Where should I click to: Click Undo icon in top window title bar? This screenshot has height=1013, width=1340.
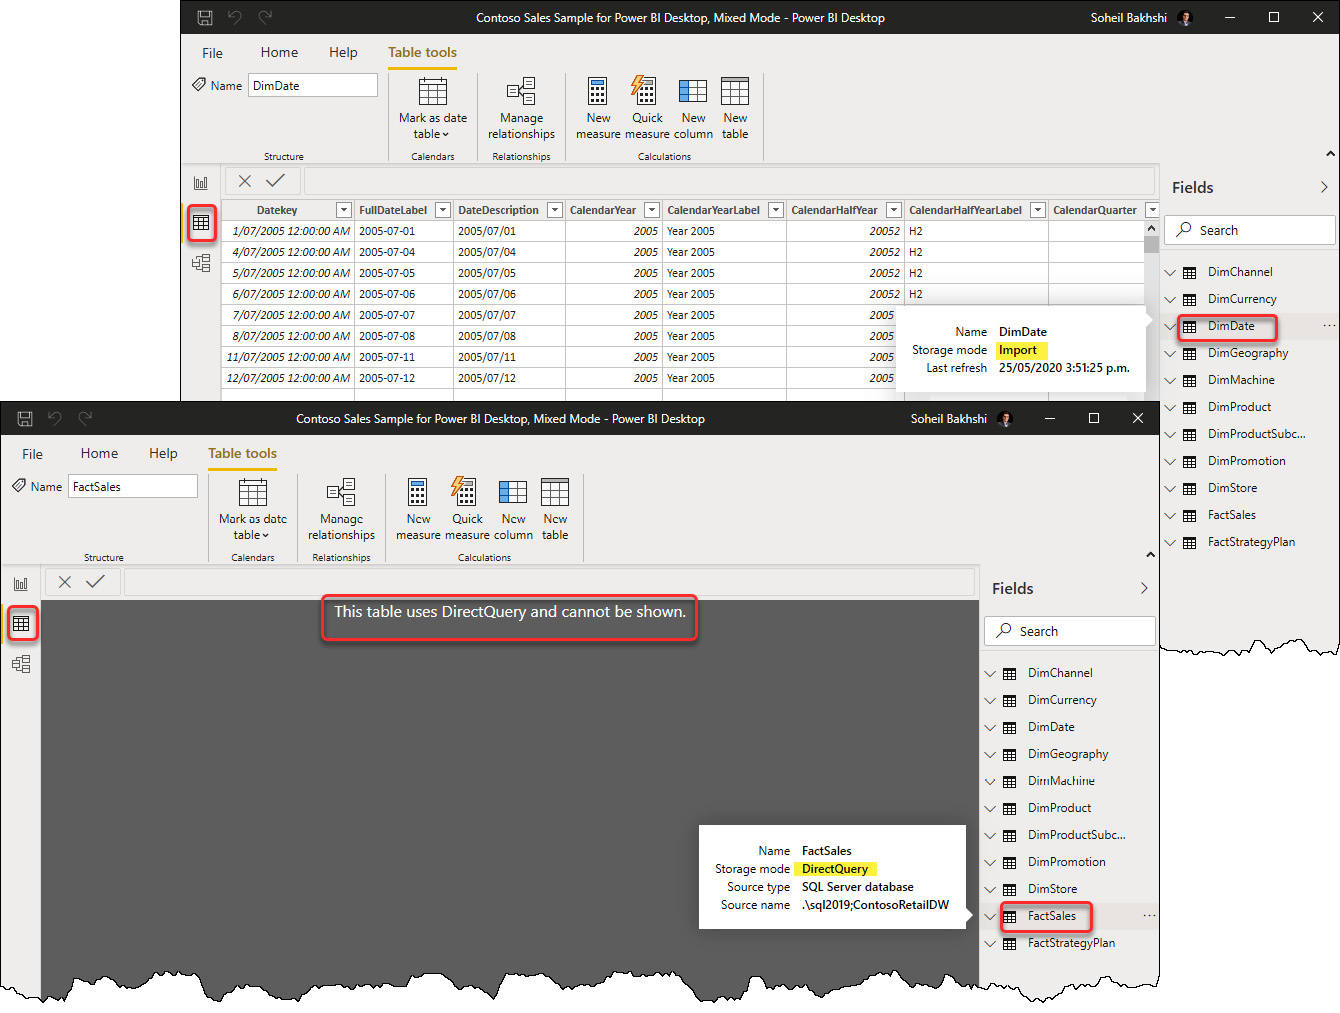235,17
